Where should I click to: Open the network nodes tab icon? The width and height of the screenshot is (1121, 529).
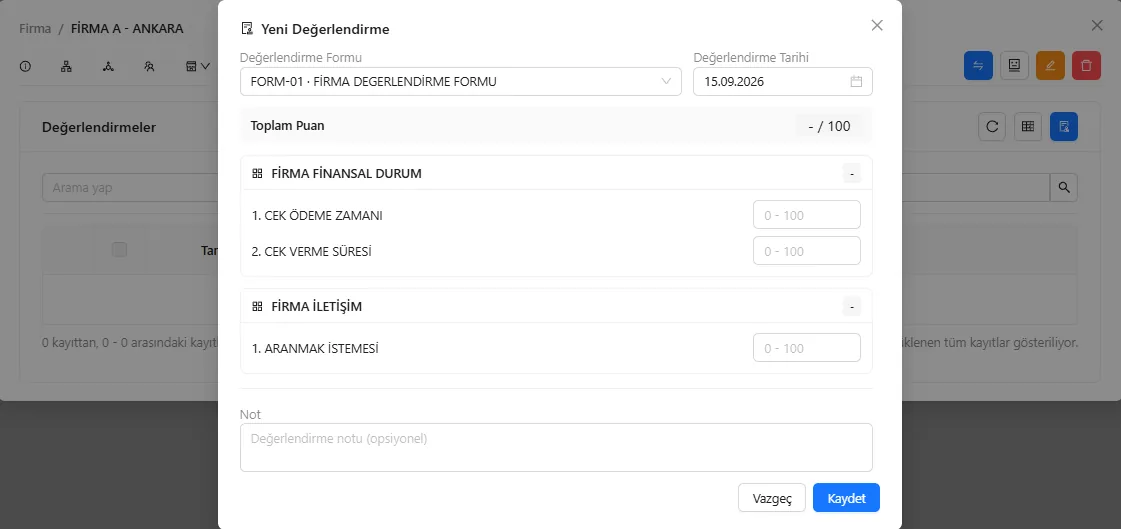(x=108, y=66)
